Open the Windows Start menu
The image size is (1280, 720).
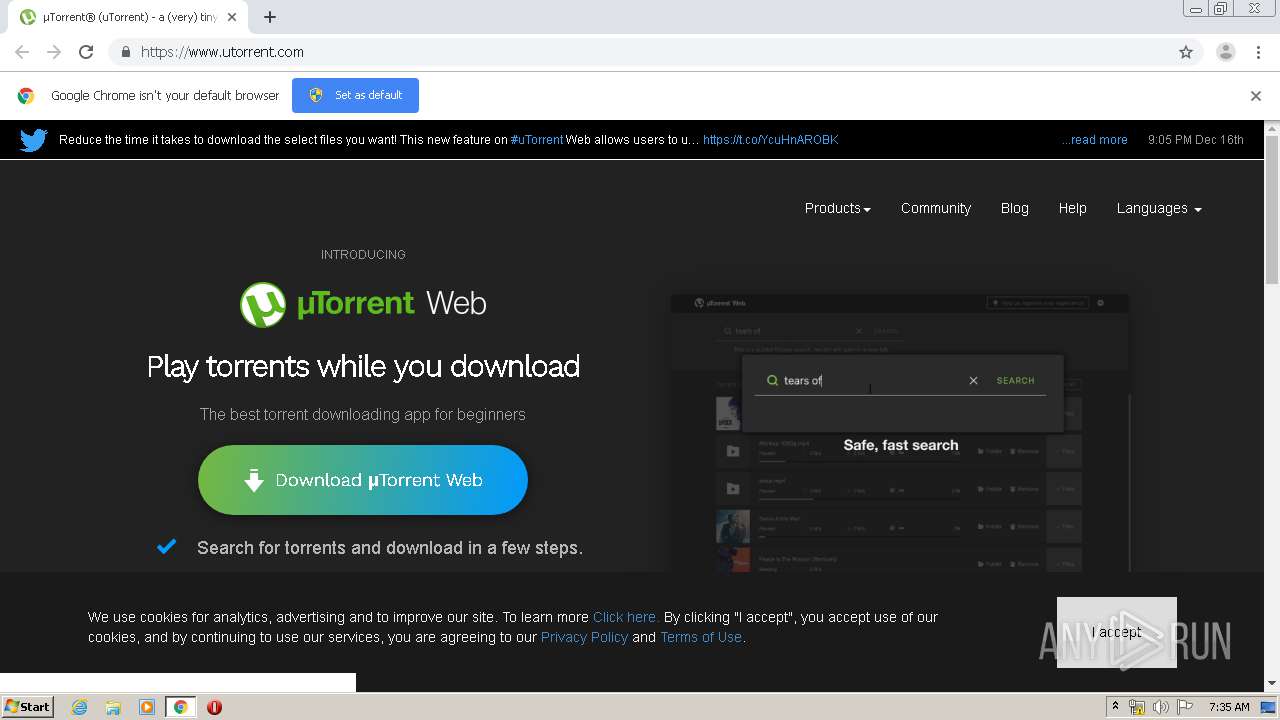28,707
